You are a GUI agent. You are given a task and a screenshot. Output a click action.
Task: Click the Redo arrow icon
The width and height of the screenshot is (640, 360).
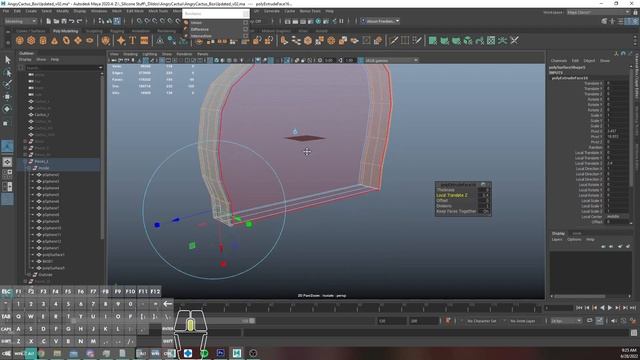(79, 21)
